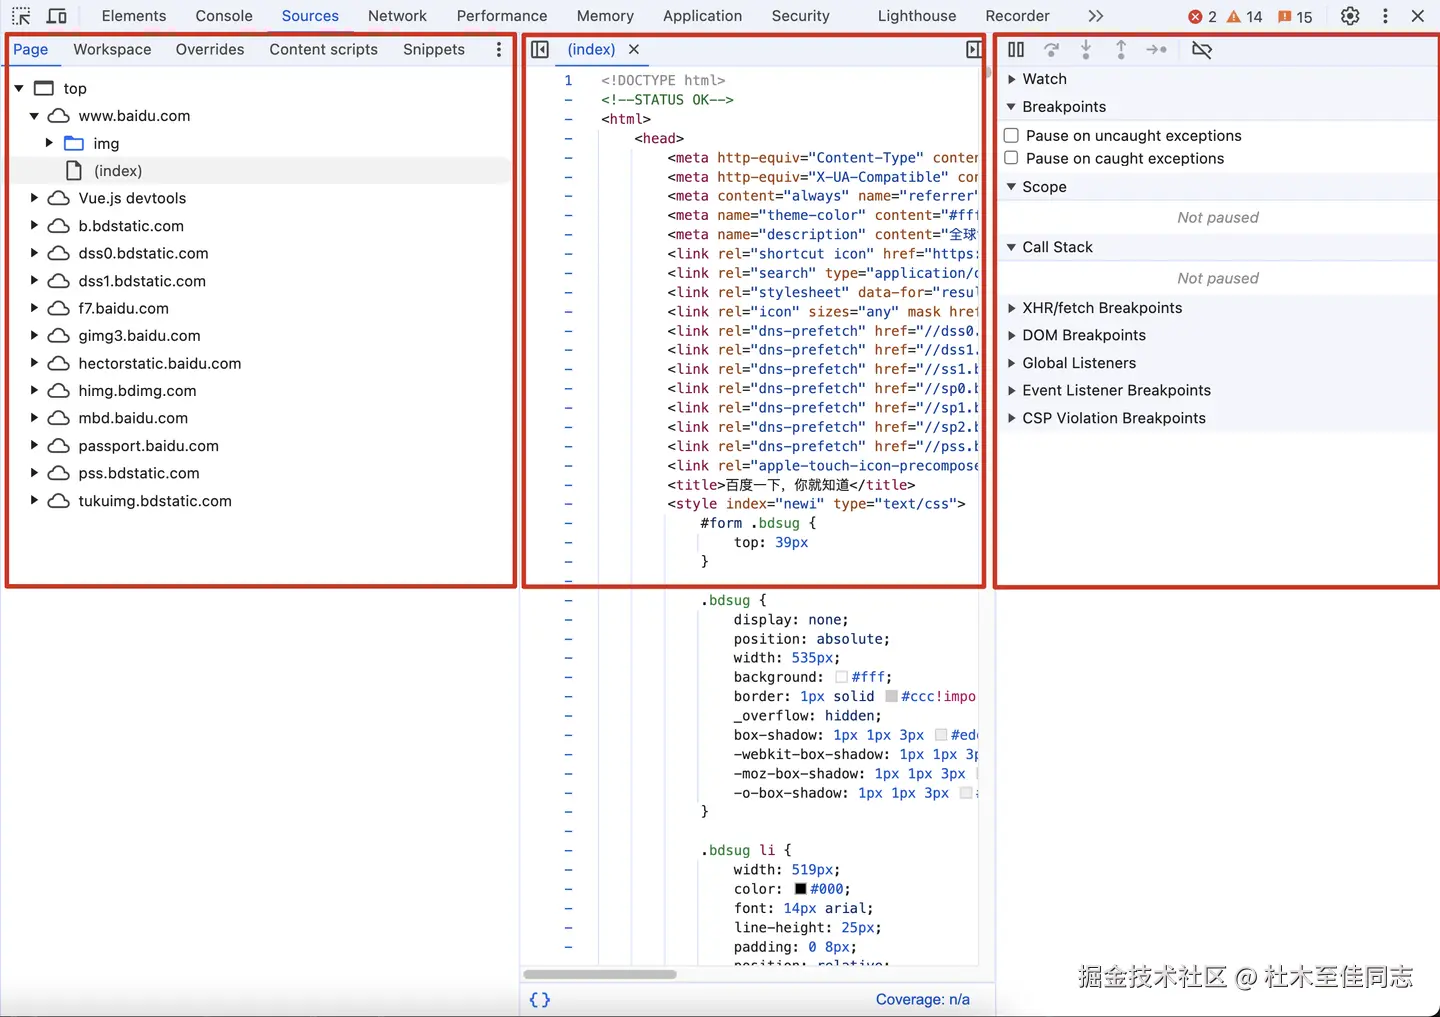
Task: Select tukuimg.bdstatic.com tree entry
Action: (155, 501)
